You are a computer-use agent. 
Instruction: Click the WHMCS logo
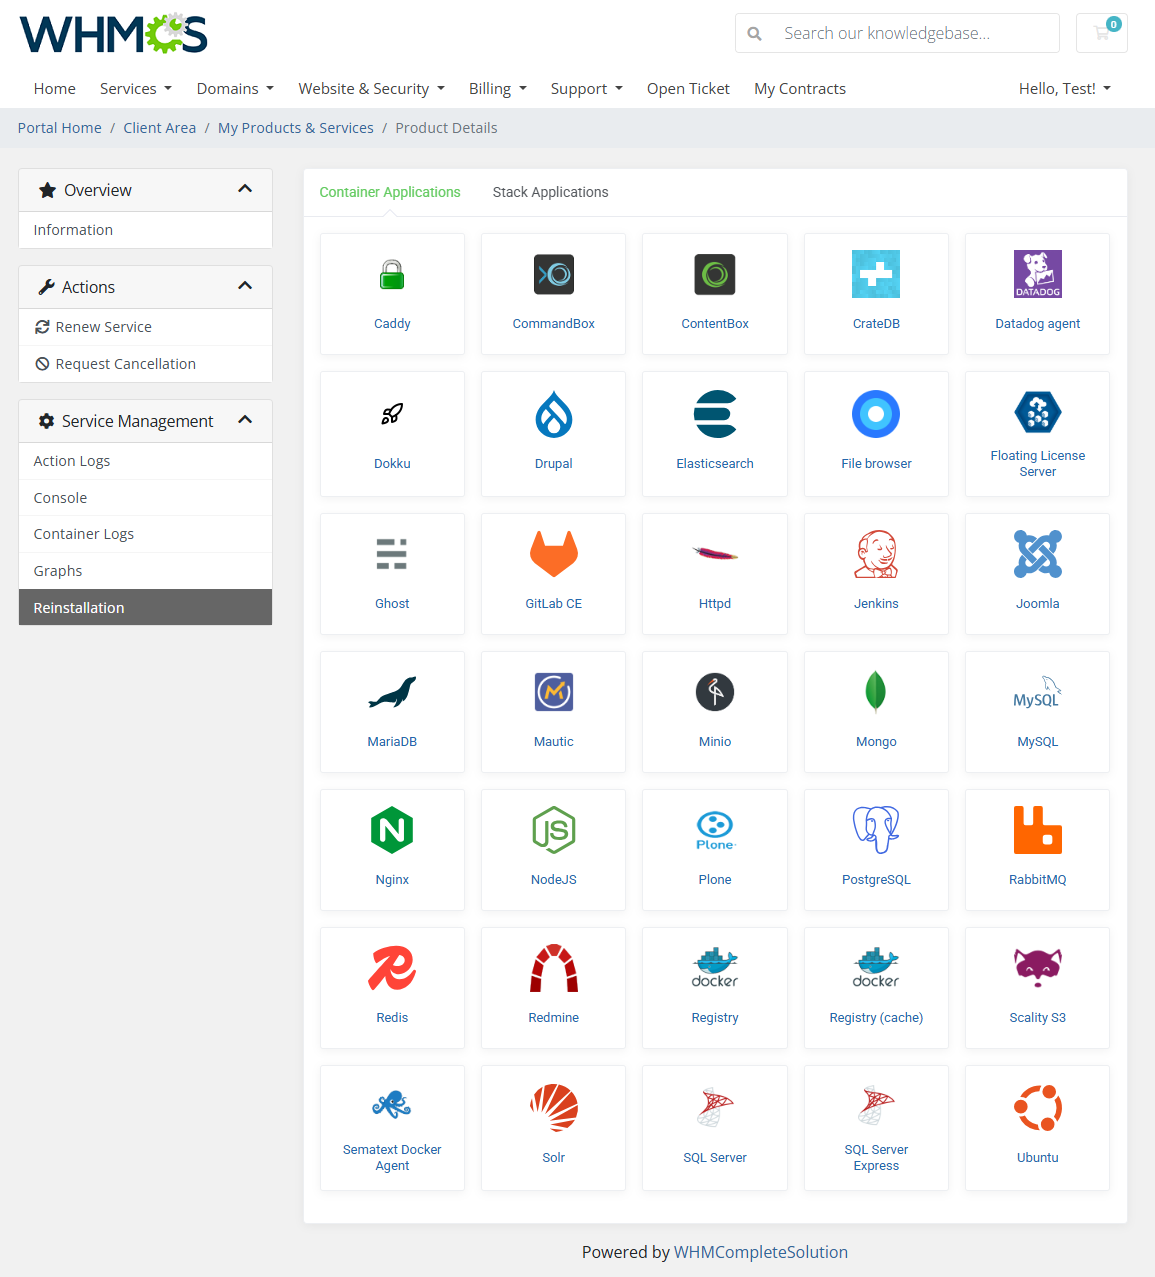pyautogui.click(x=113, y=33)
